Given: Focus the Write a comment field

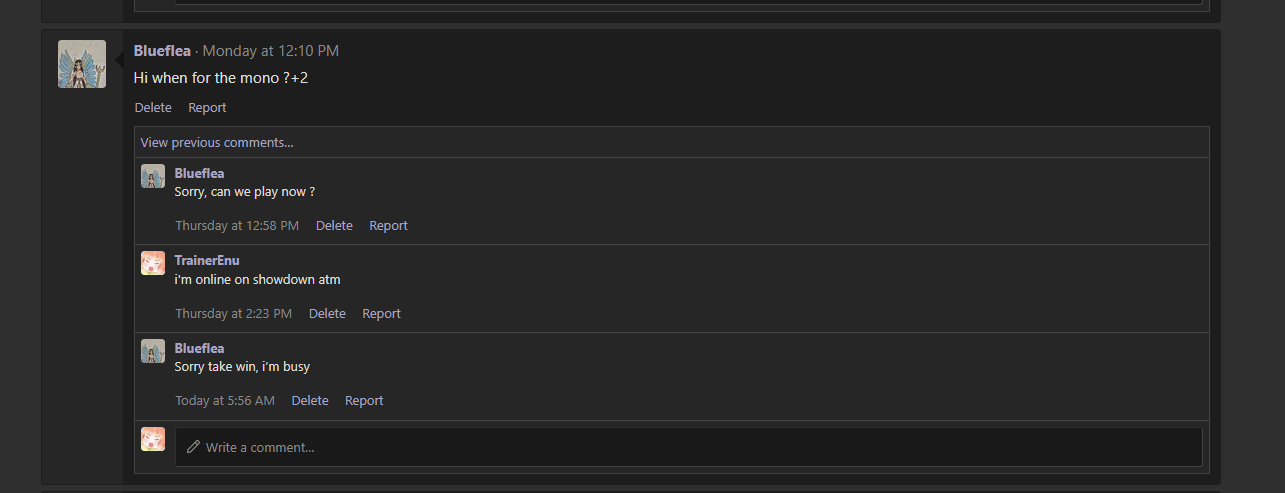Looking at the screenshot, I should point(688,447).
